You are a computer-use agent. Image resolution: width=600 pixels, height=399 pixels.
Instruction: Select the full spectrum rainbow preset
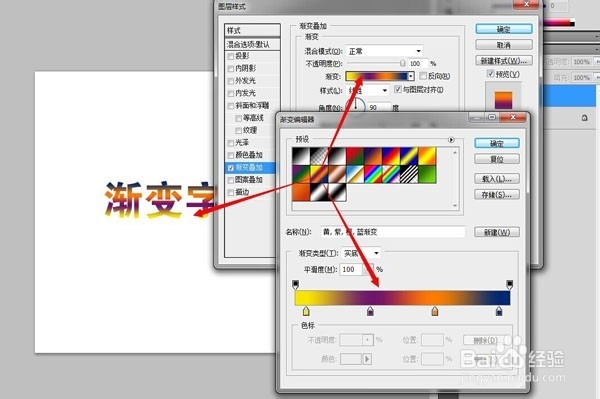click(x=373, y=174)
